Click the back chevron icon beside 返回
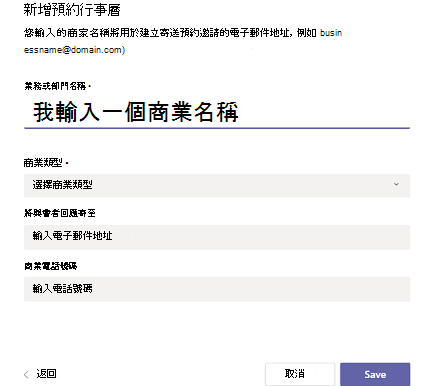 click(26, 374)
